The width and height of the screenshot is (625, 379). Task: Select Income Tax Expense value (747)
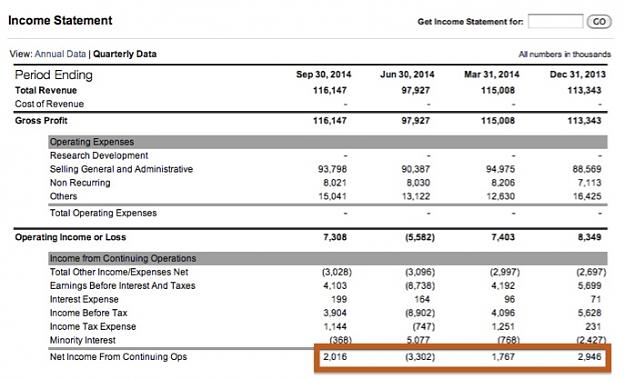424,326
